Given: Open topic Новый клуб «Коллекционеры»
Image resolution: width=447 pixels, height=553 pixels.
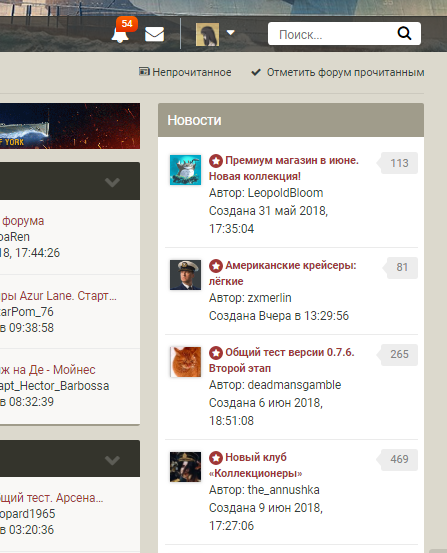Looking at the screenshot, I should point(255,465).
